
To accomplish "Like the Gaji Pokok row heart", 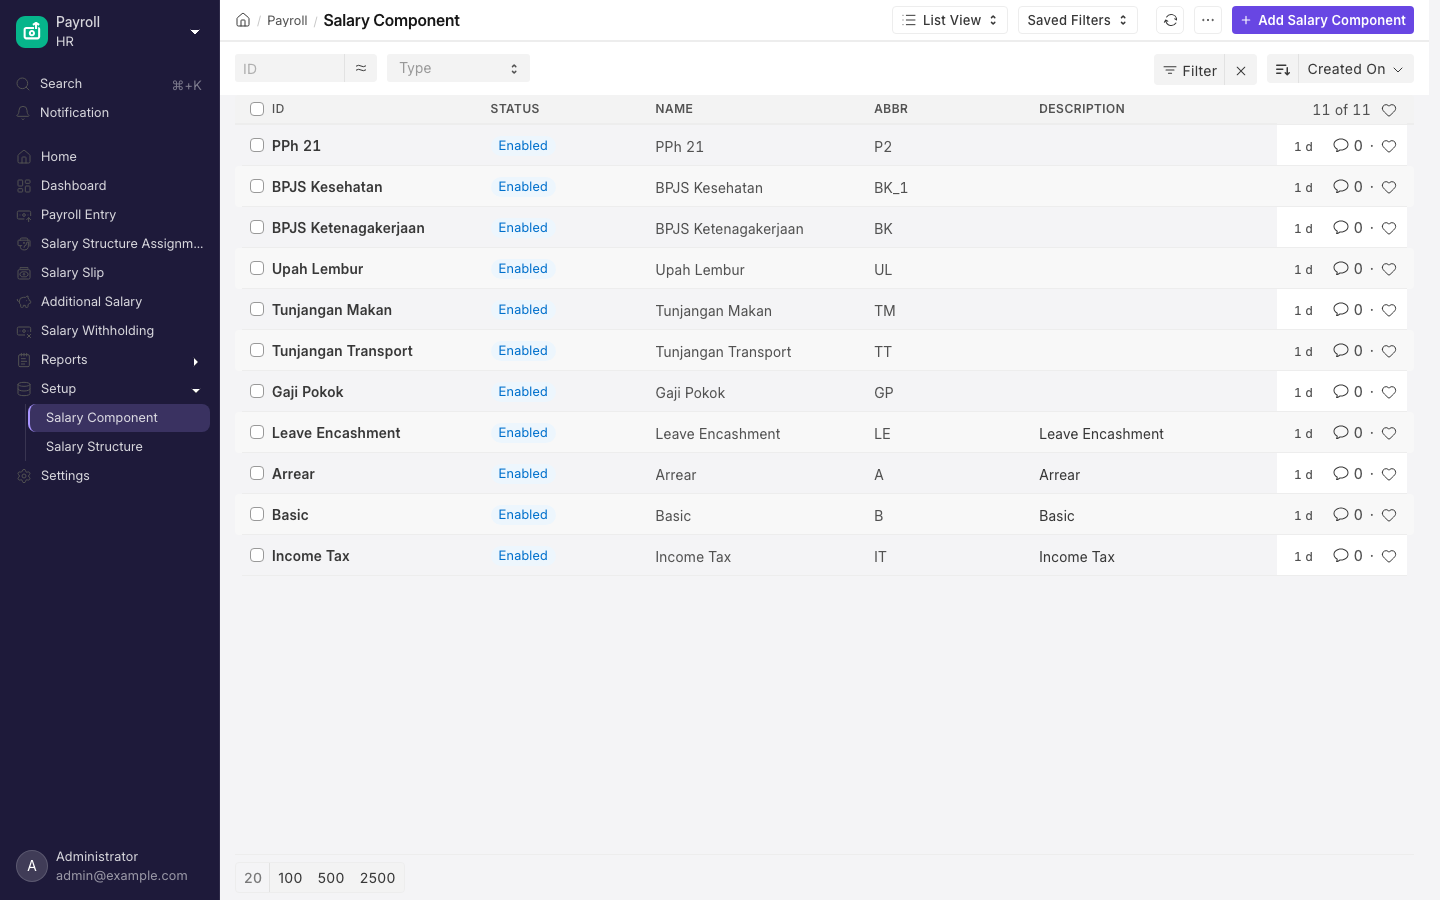I will [1389, 392].
